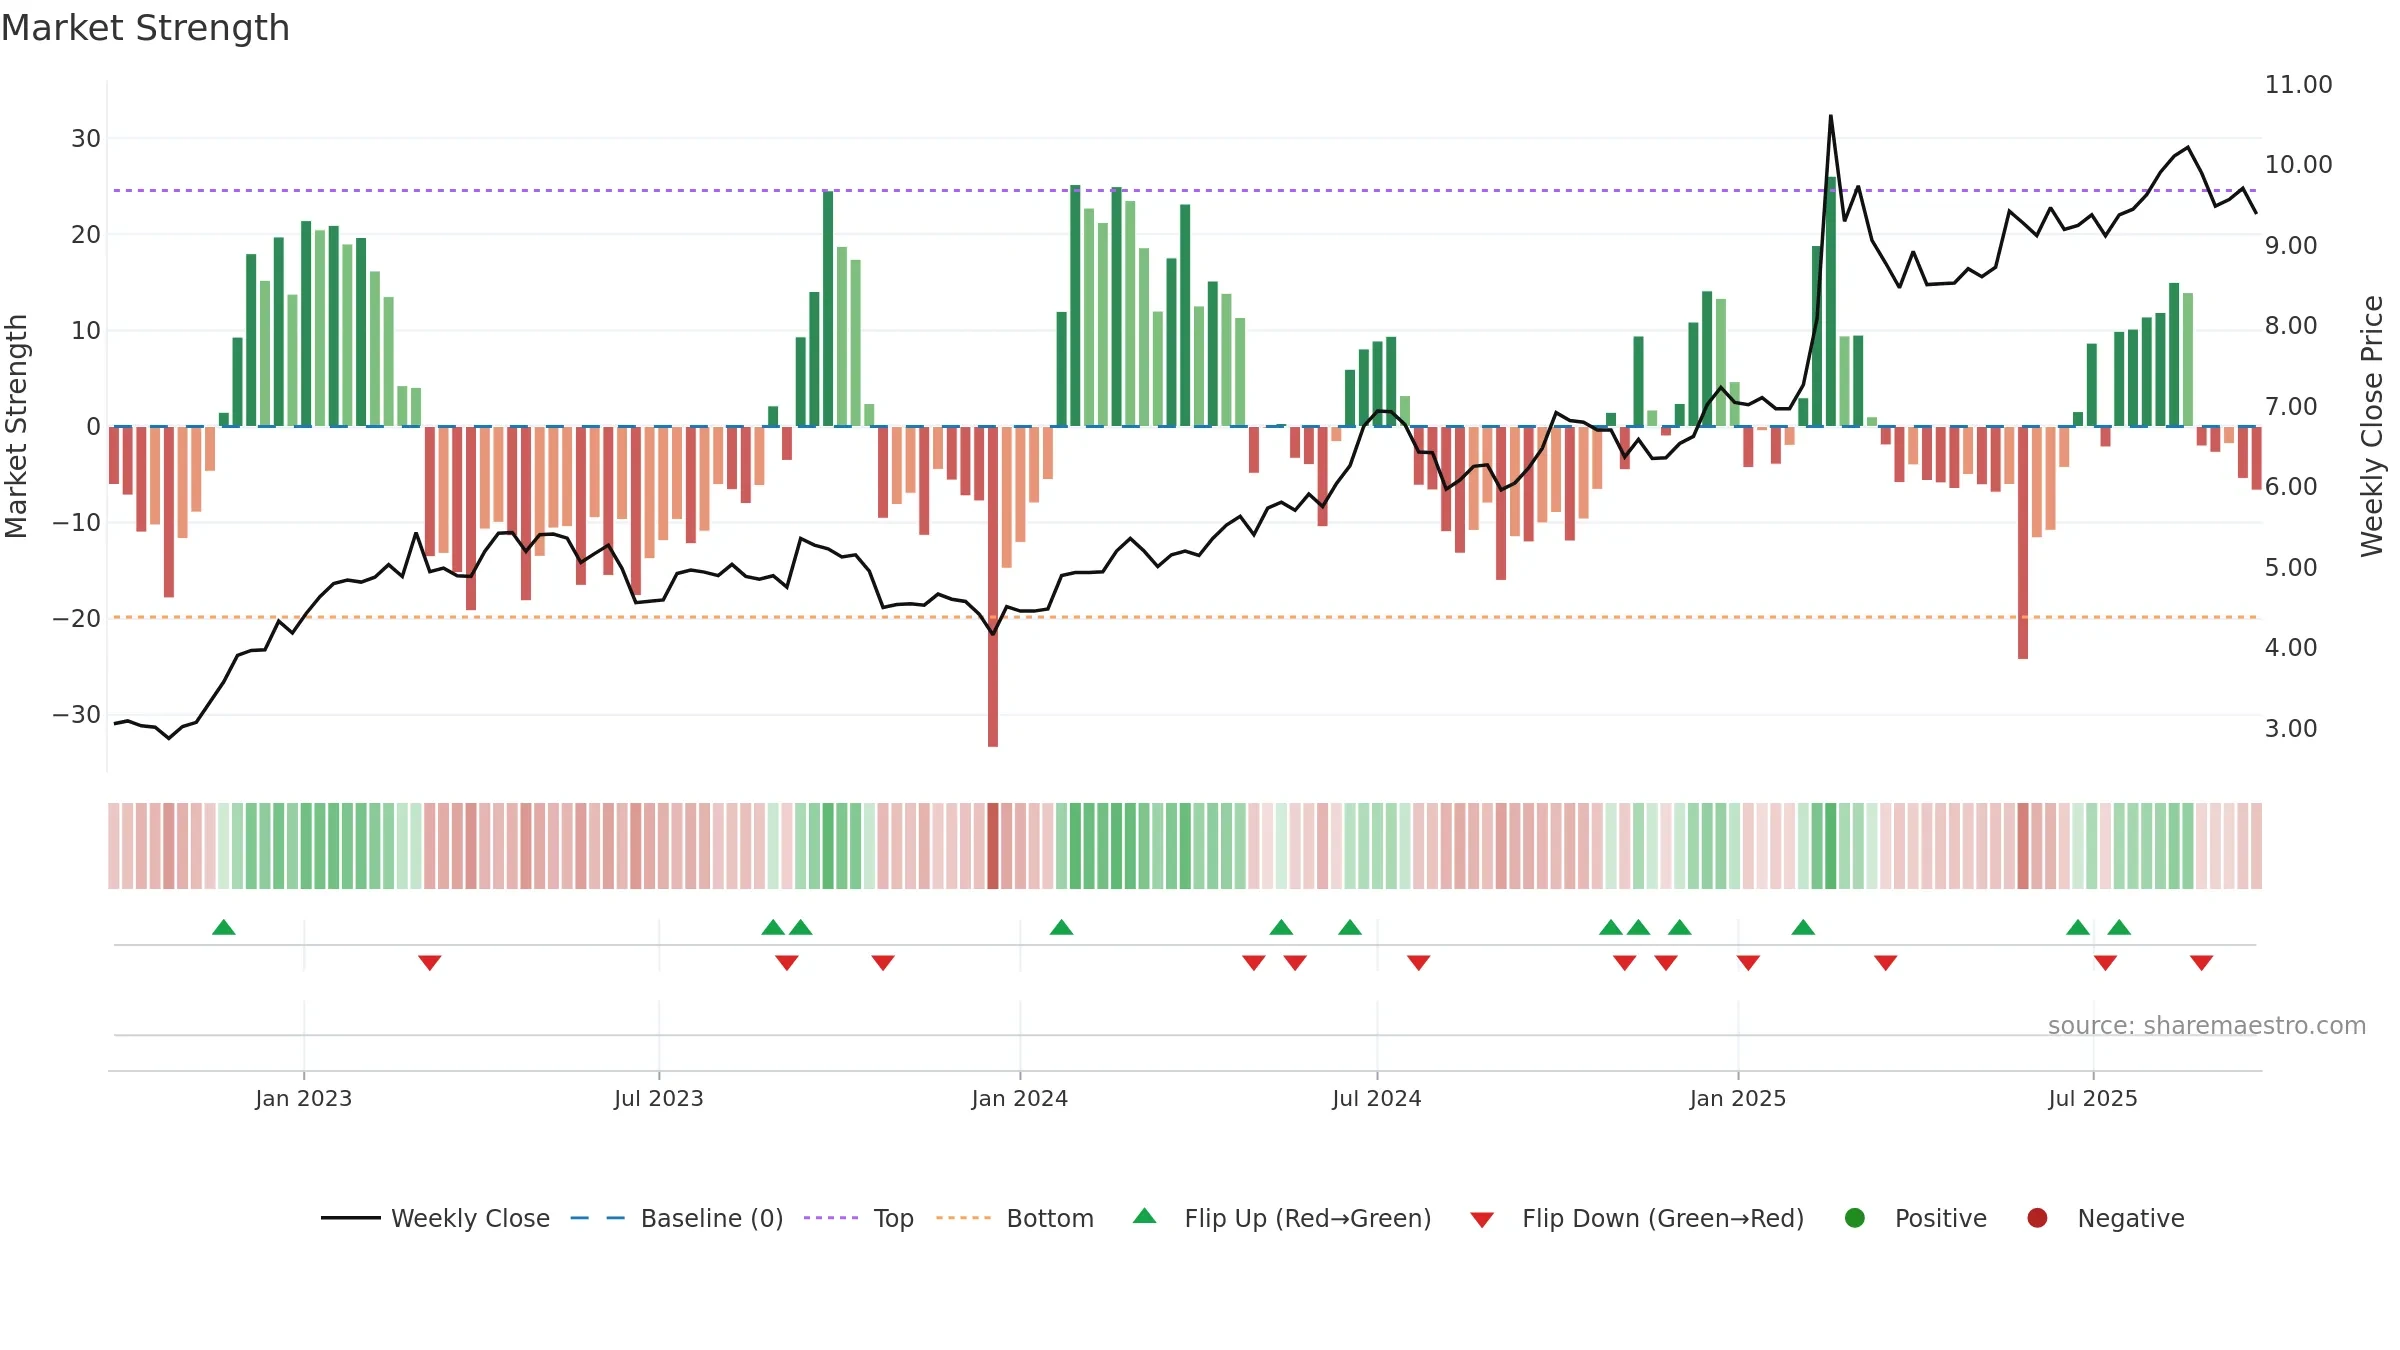
Task: Click the orange dotted Bottom threshold line
Action: coord(1185,617)
